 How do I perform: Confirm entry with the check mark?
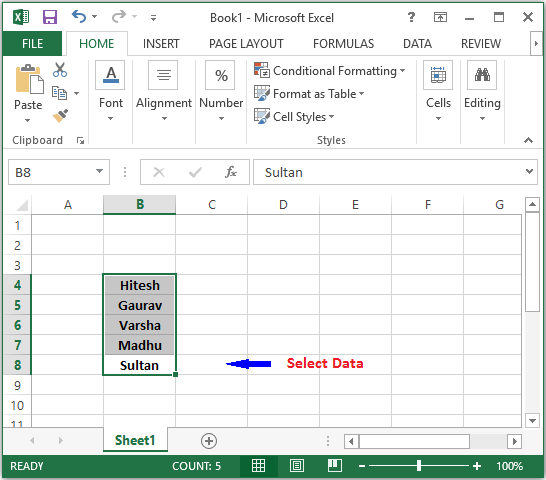(x=195, y=172)
